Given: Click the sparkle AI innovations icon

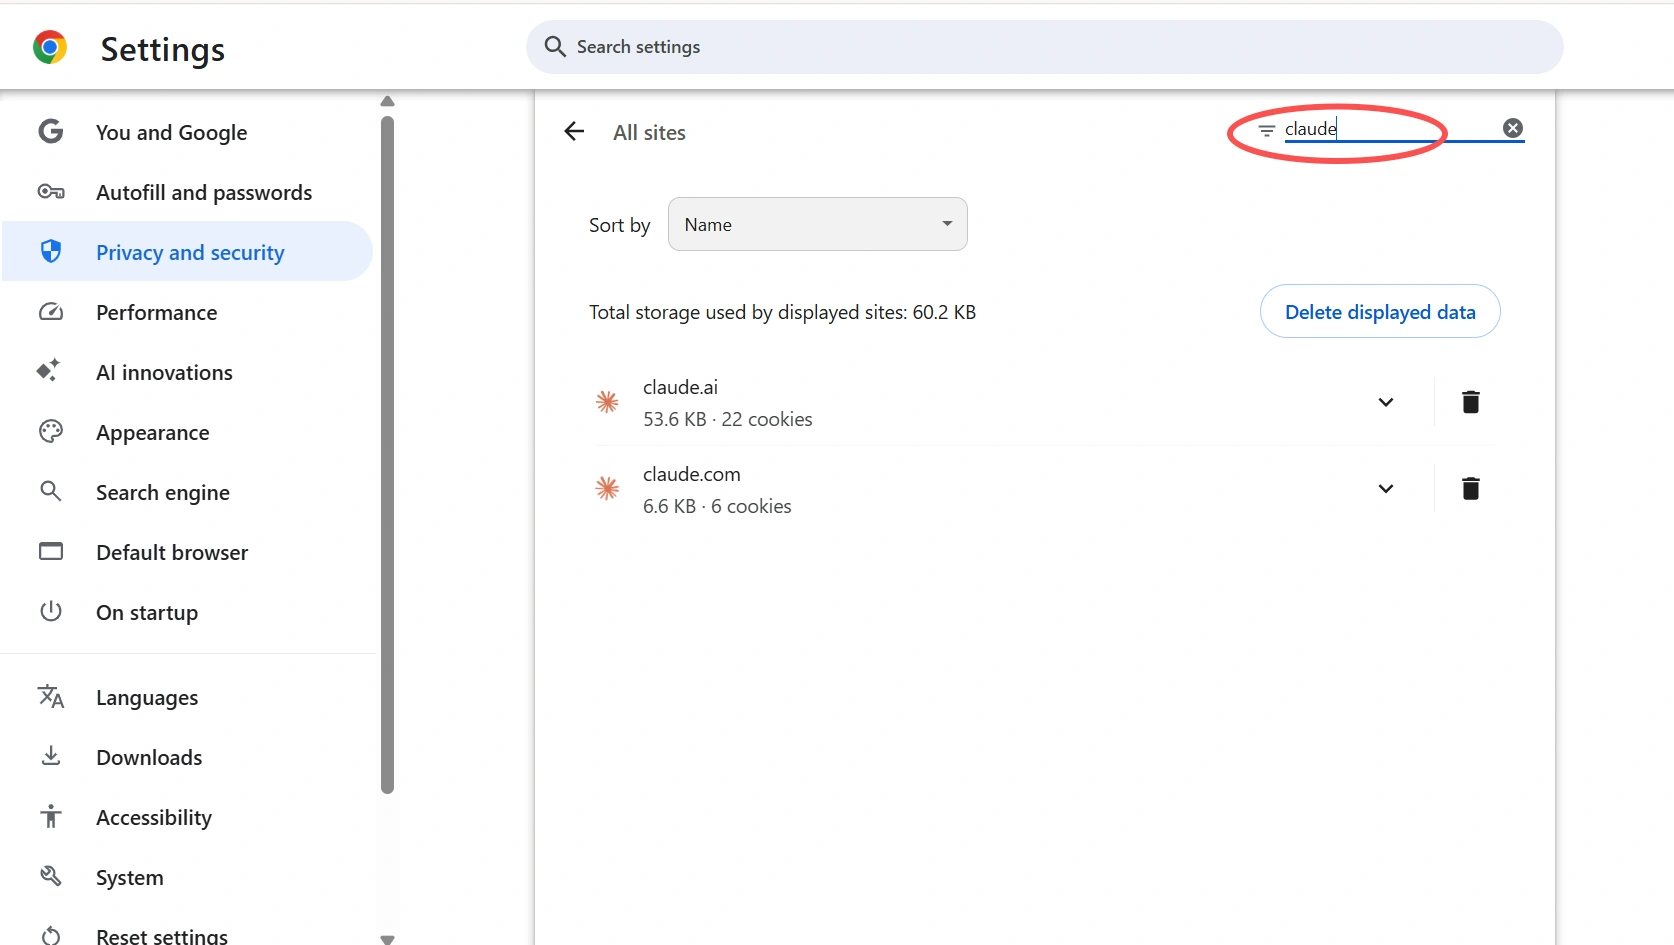Looking at the screenshot, I should (x=49, y=370).
